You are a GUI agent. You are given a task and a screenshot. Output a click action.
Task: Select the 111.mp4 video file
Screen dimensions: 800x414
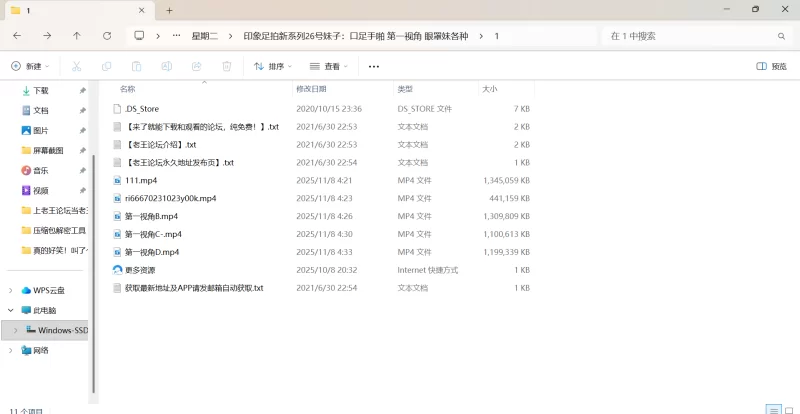point(141,180)
